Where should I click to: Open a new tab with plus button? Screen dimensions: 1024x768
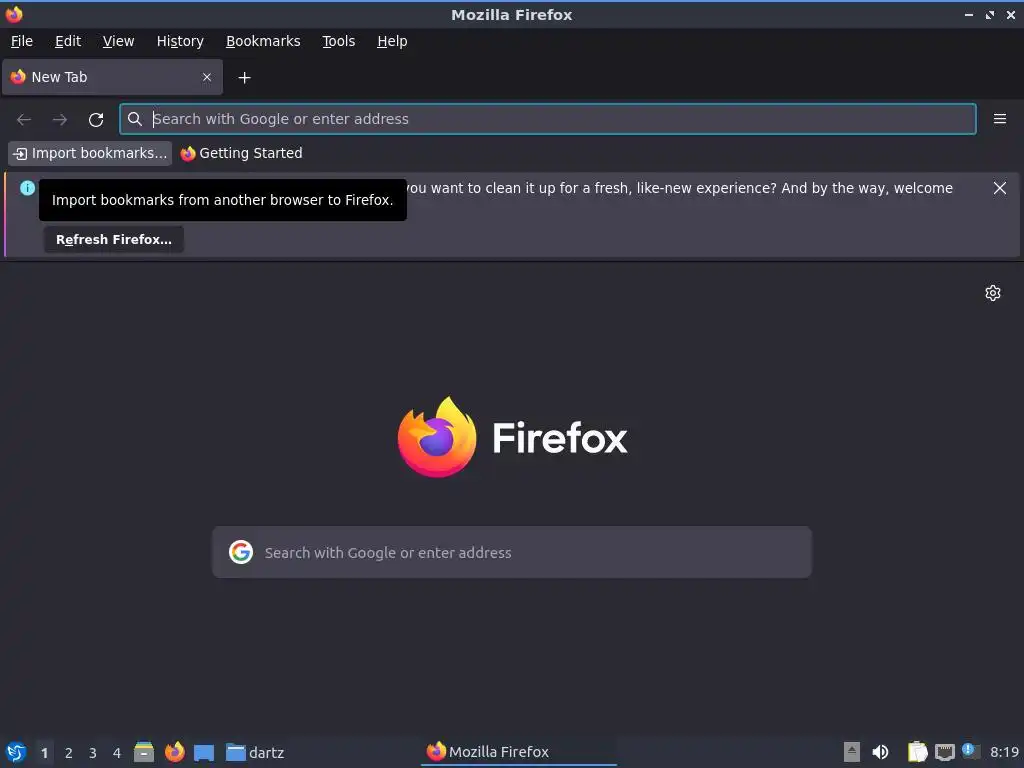point(244,78)
